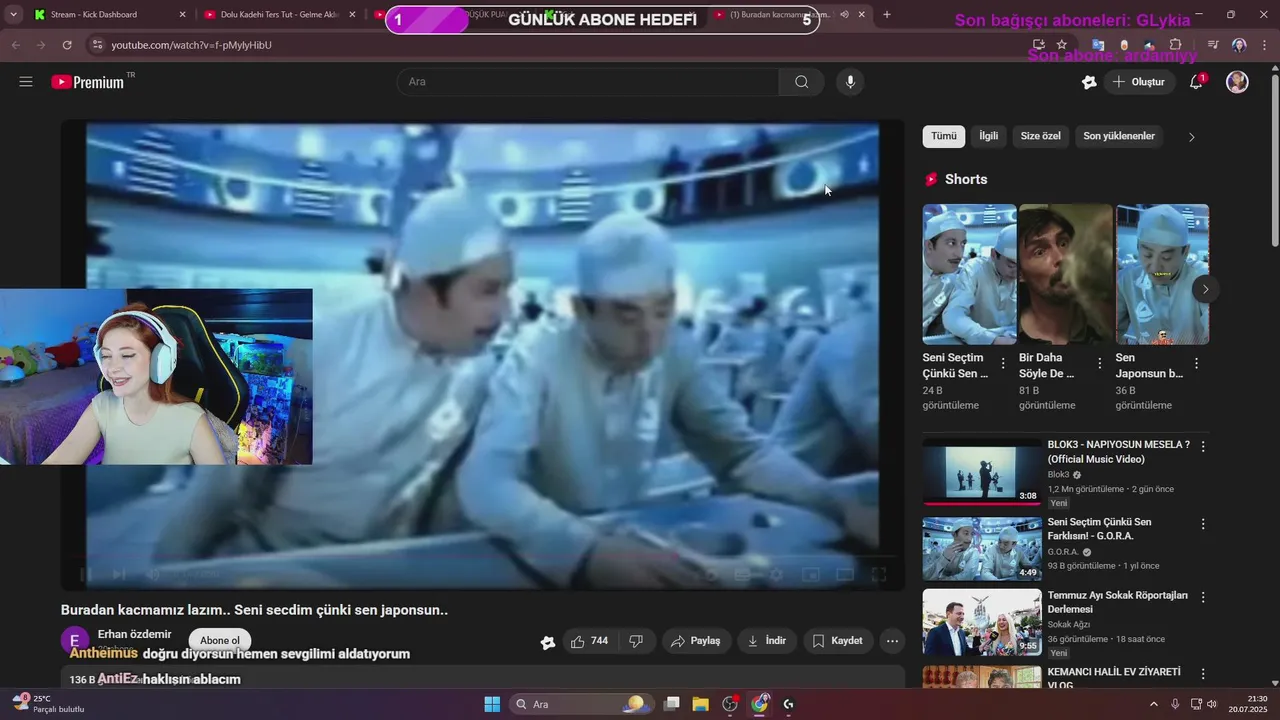Open the browser extensions puzzle icon
The width and height of the screenshot is (1280, 720).
point(1175,45)
